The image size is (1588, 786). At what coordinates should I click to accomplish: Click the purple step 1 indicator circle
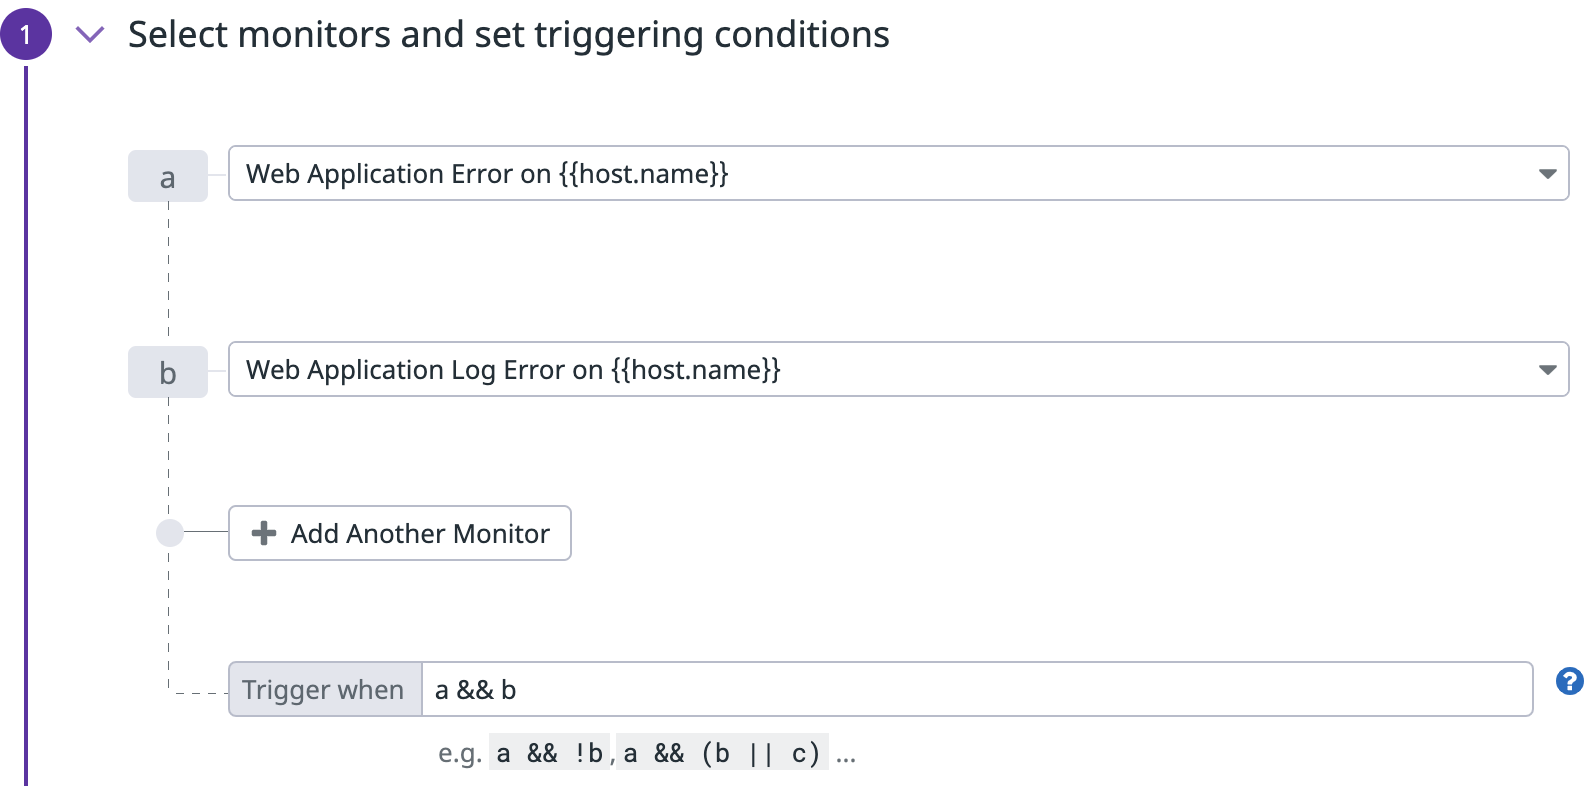click(x=27, y=35)
